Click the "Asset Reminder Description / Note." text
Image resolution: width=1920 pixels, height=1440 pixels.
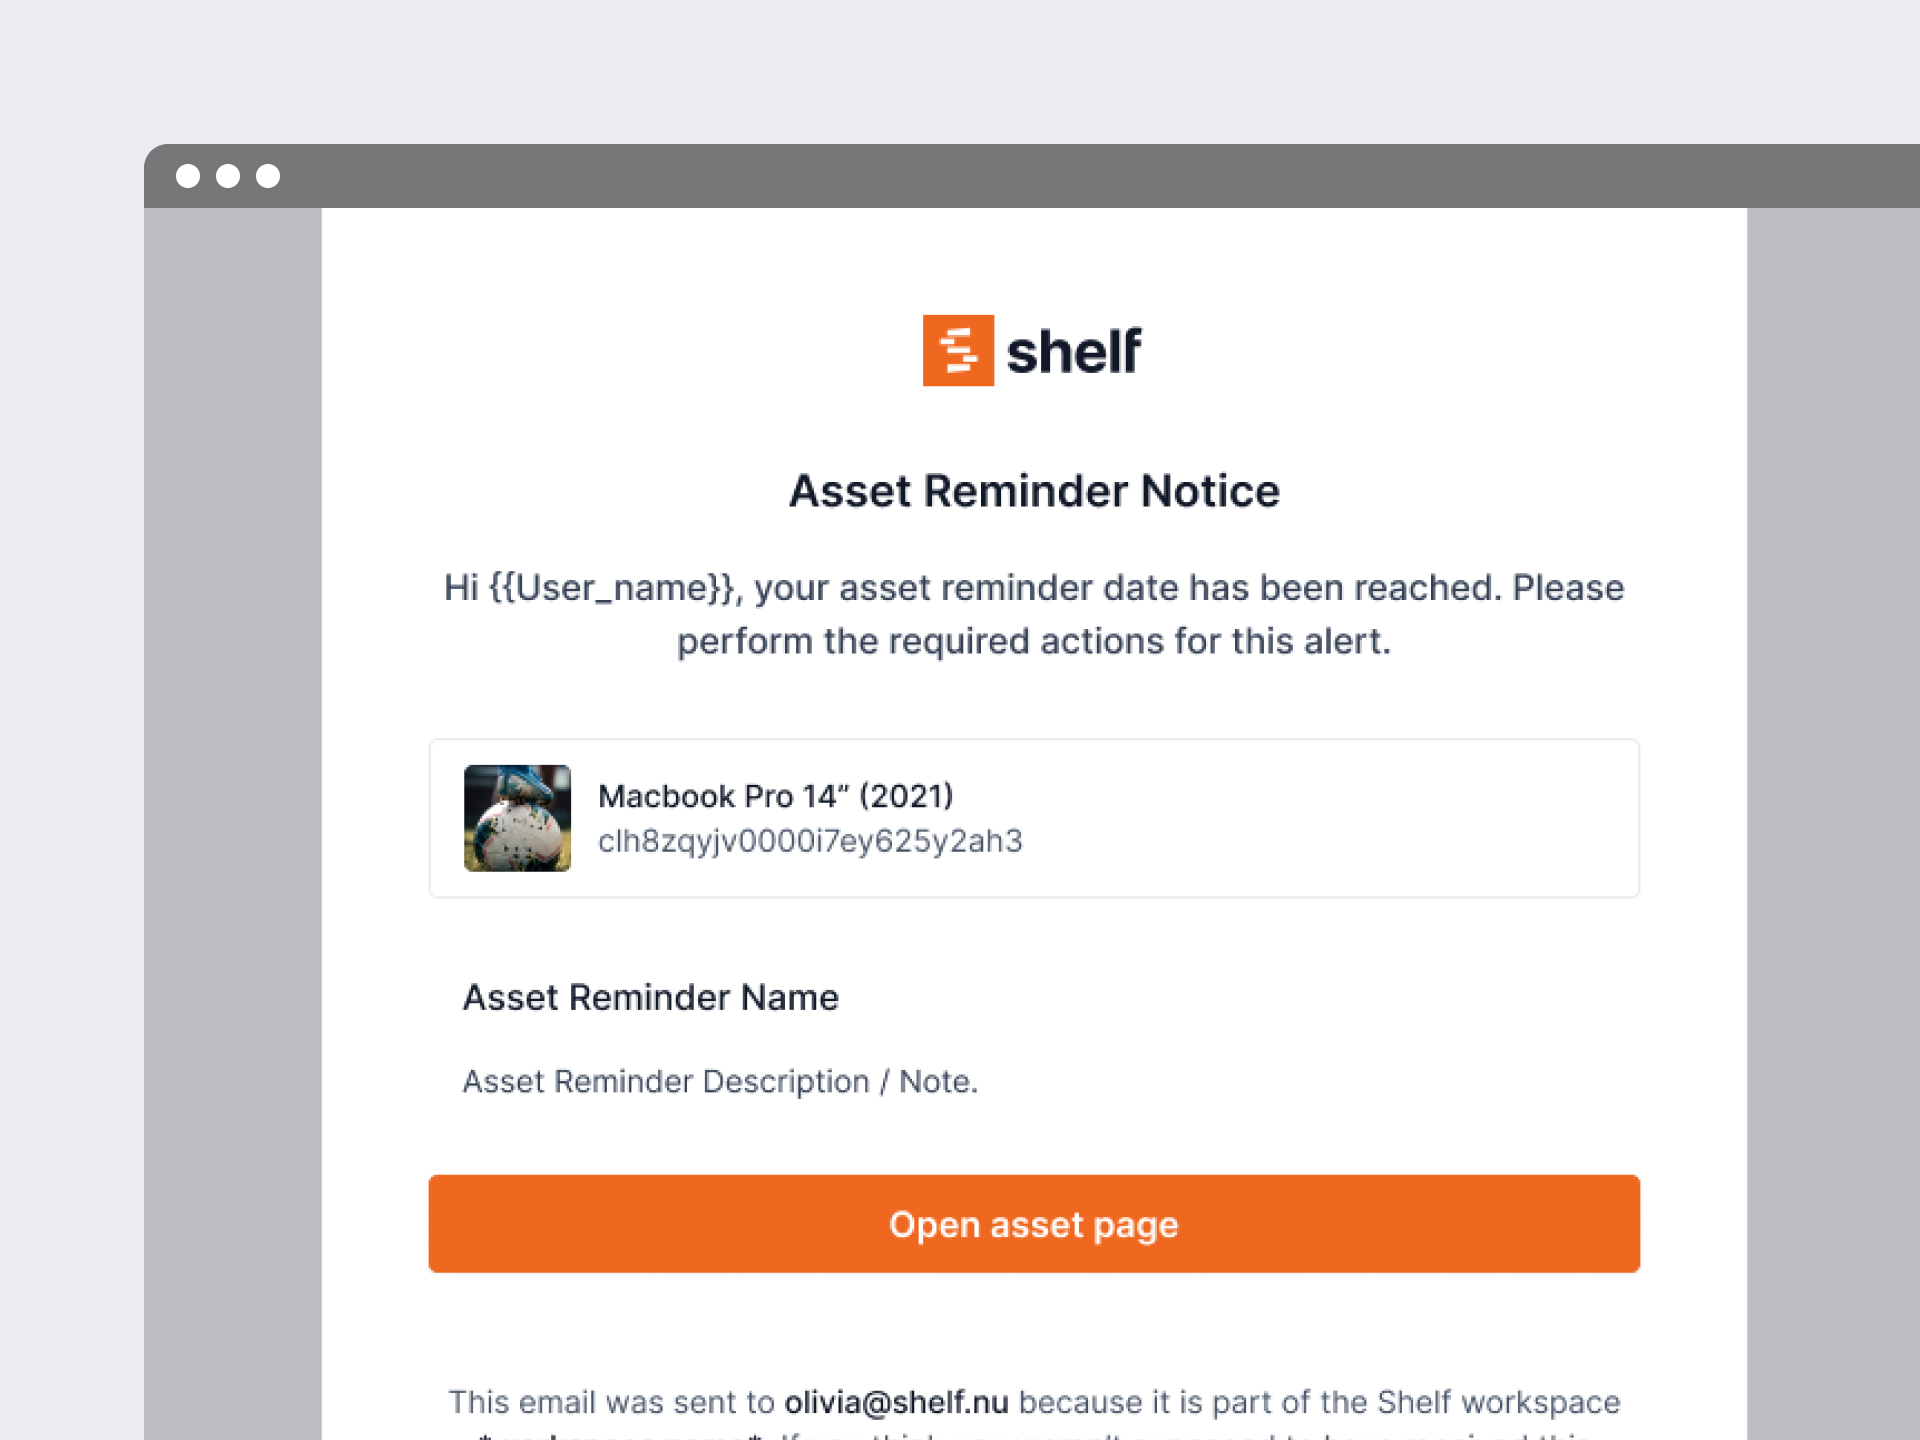pyautogui.click(x=720, y=1081)
